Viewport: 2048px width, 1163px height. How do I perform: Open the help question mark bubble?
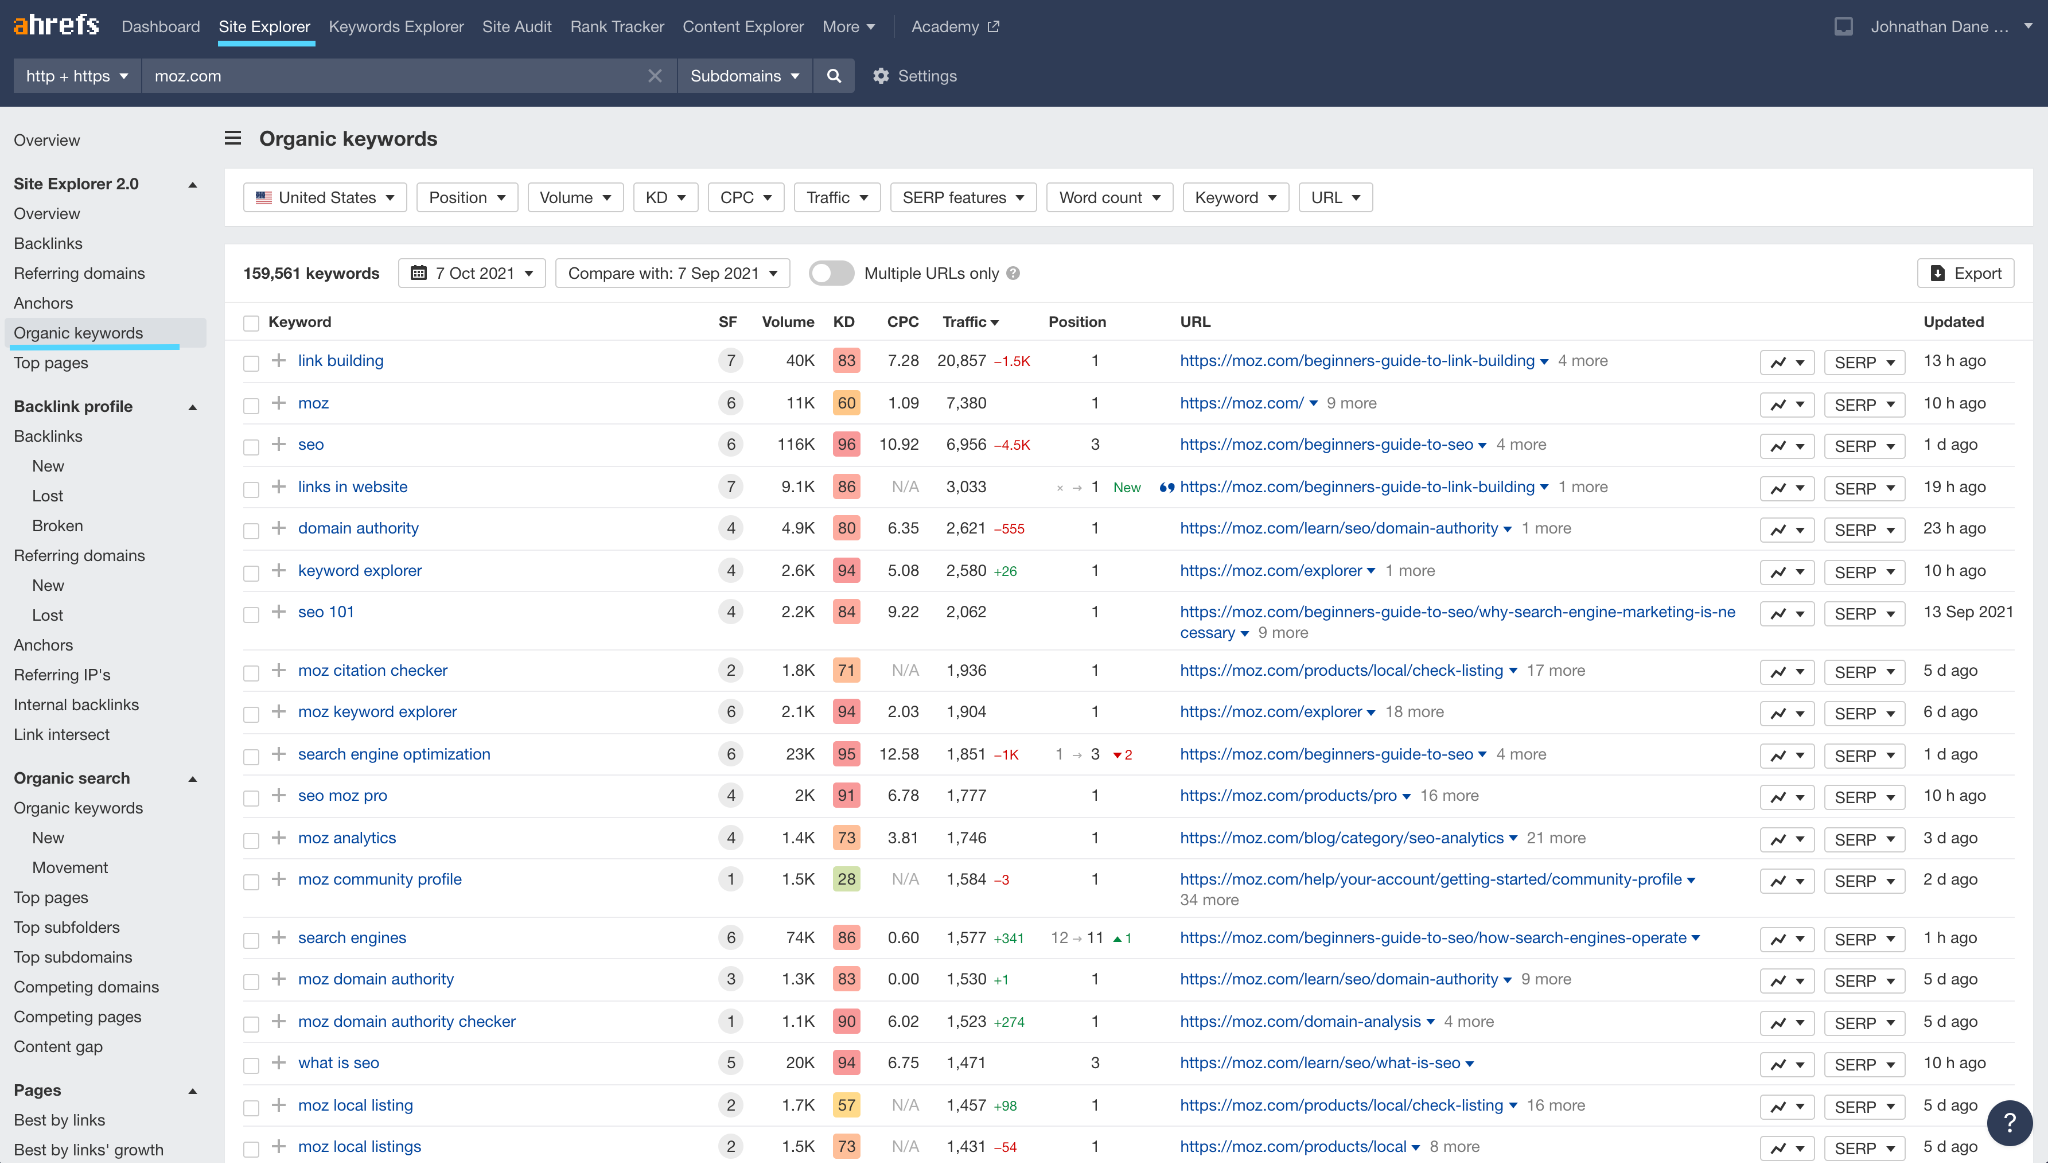pos(2010,1123)
